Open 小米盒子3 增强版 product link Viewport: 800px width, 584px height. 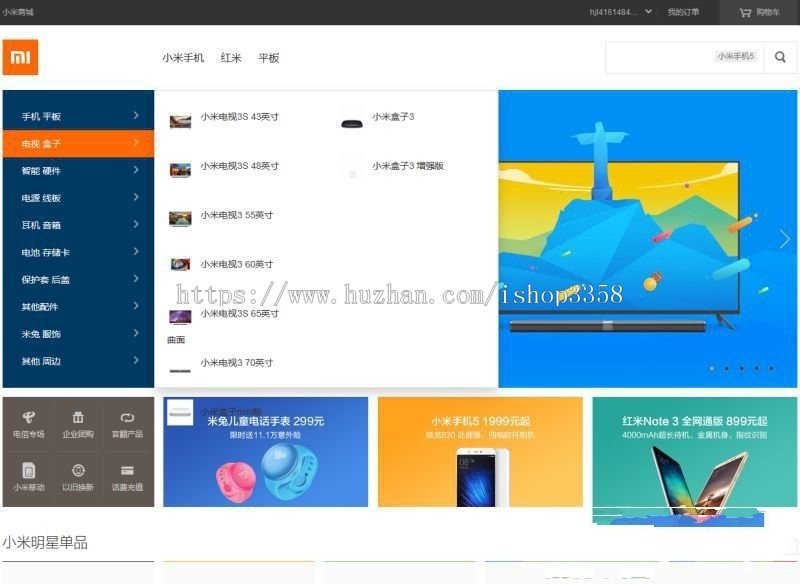pyautogui.click(x=408, y=166)
